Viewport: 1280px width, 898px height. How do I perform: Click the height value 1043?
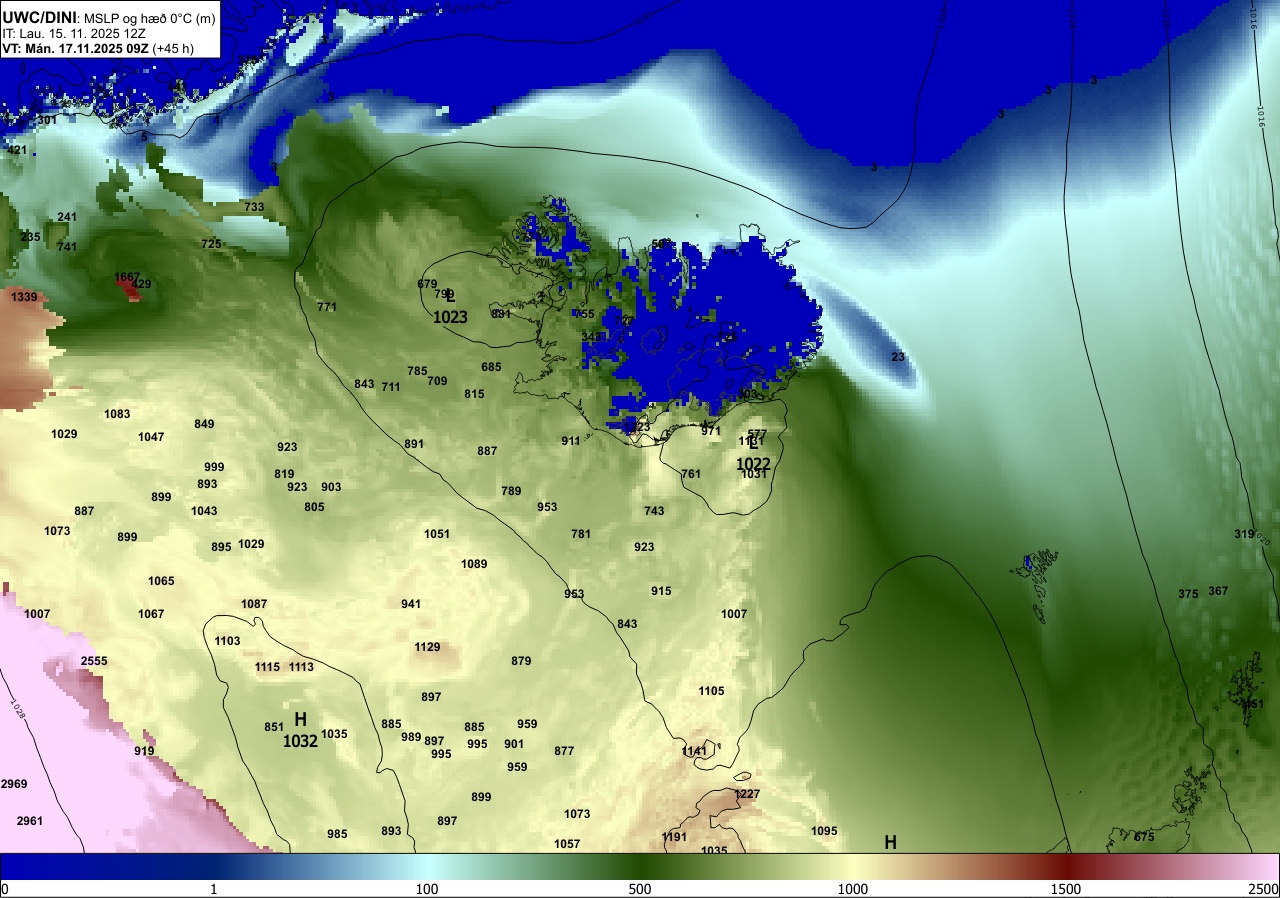point(204,511)
